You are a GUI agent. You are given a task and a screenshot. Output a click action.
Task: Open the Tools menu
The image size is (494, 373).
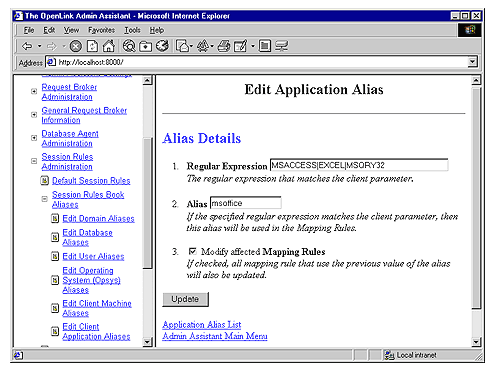[x=132, y=30]
